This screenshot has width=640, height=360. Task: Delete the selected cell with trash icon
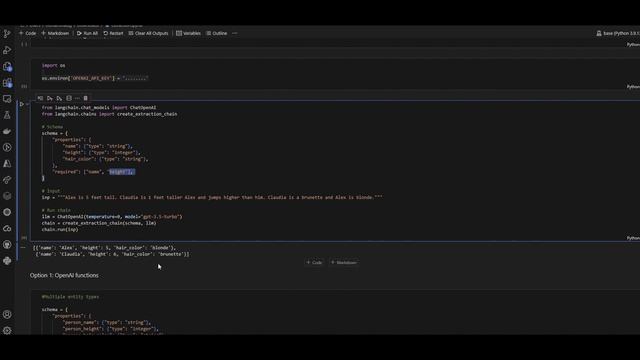pyautogui.click(x=86, y=98)
